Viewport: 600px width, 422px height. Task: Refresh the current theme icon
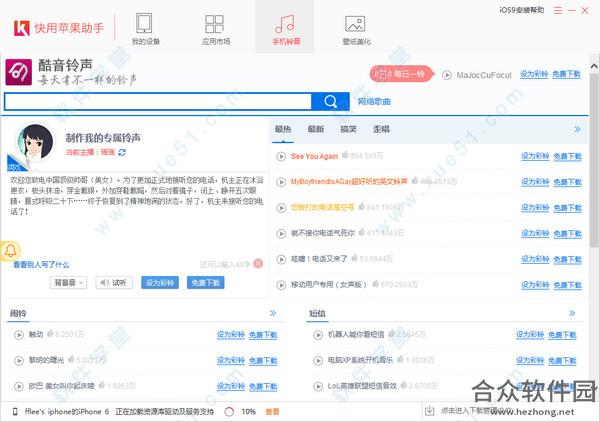(x=122, y=152)
